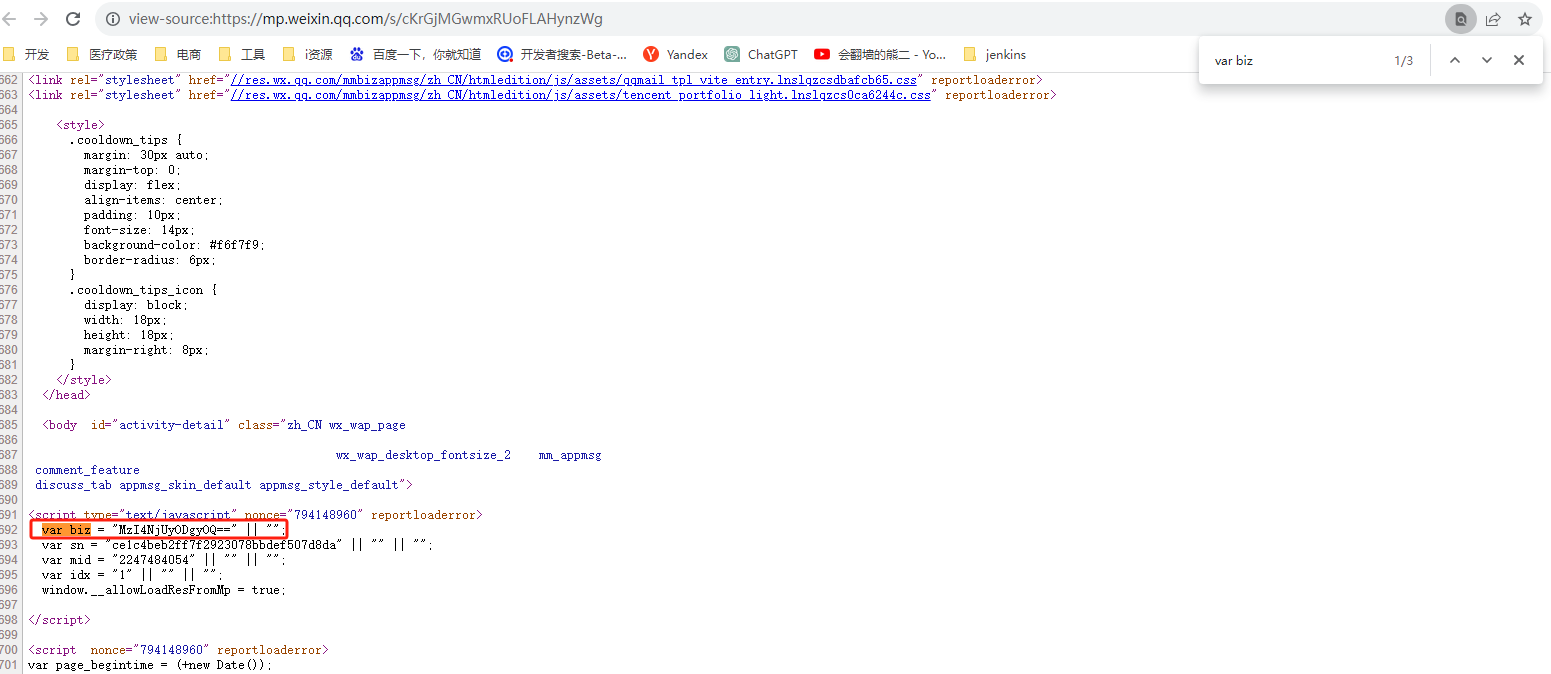
Task: Open the 医疗政策 bookmark folder
Action: click(x=102, y=55)
